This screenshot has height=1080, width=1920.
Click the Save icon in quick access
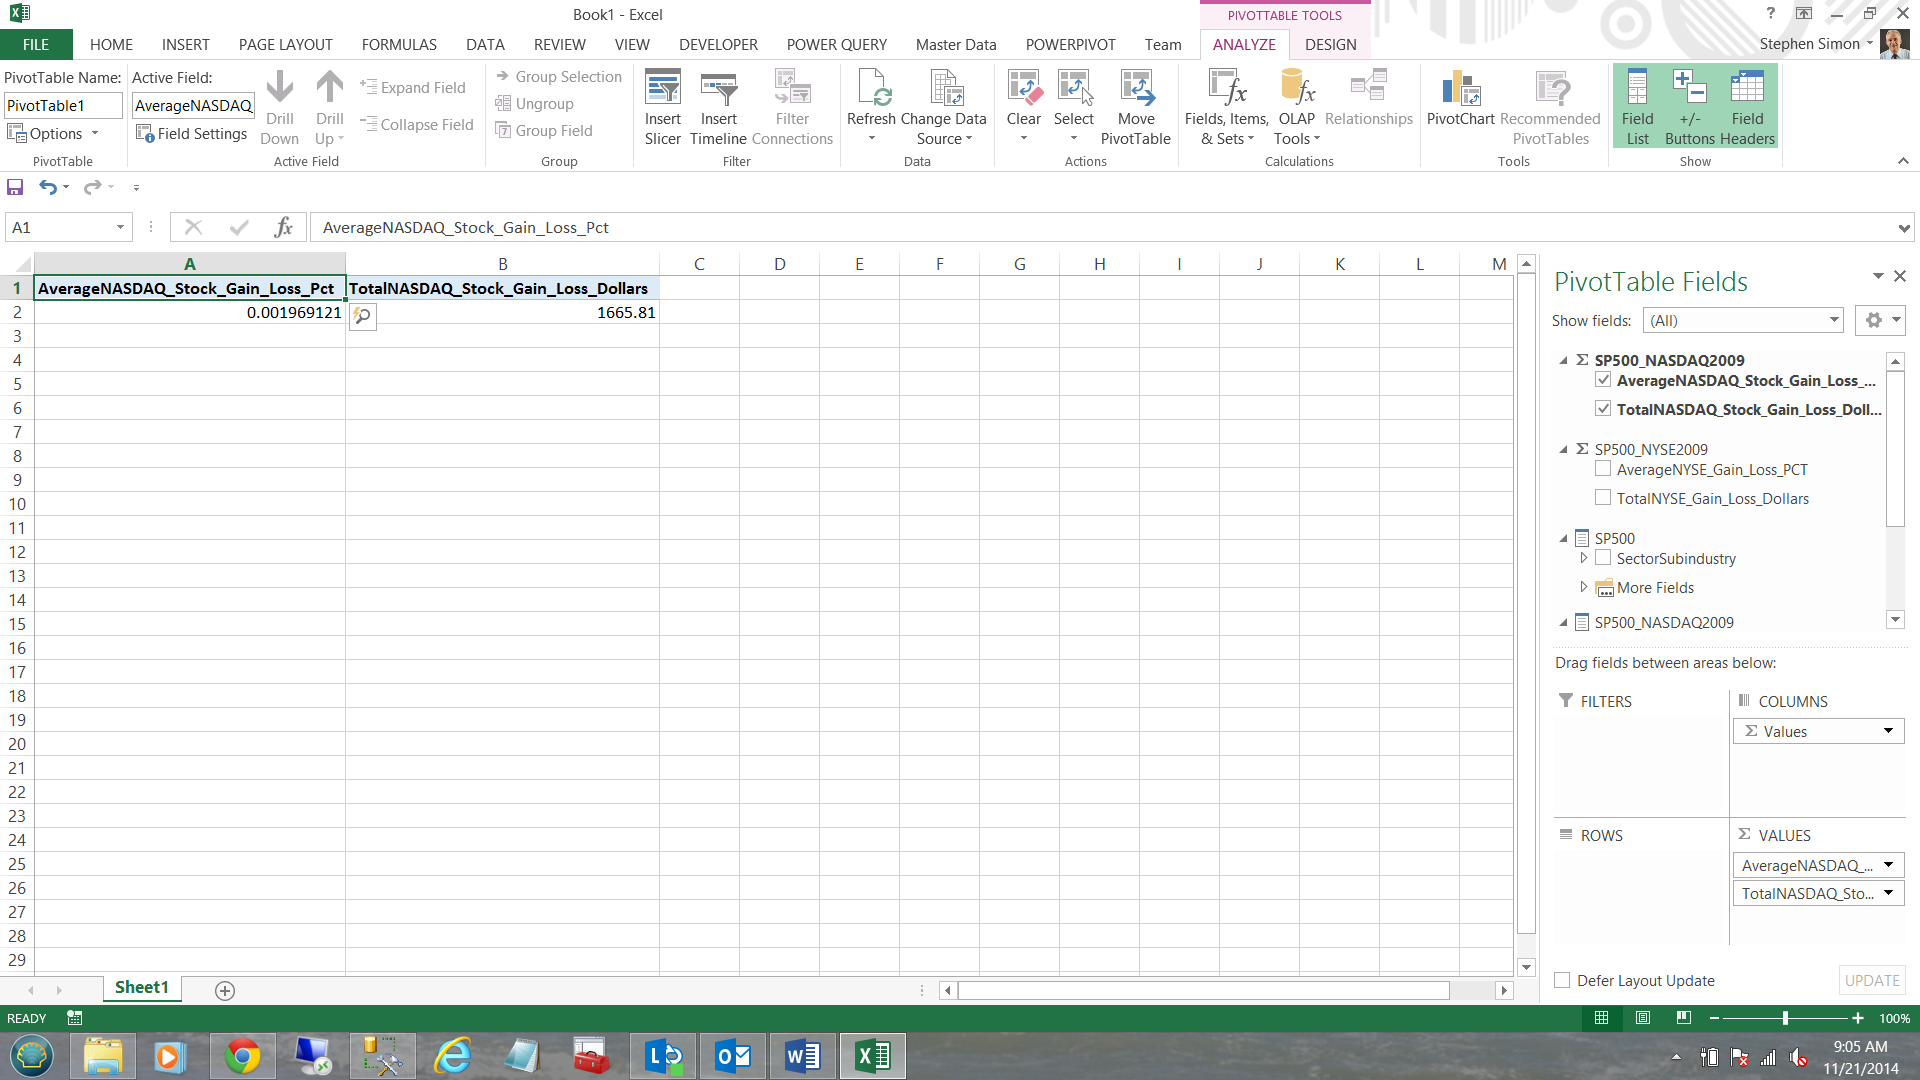[x=15, y=187]
